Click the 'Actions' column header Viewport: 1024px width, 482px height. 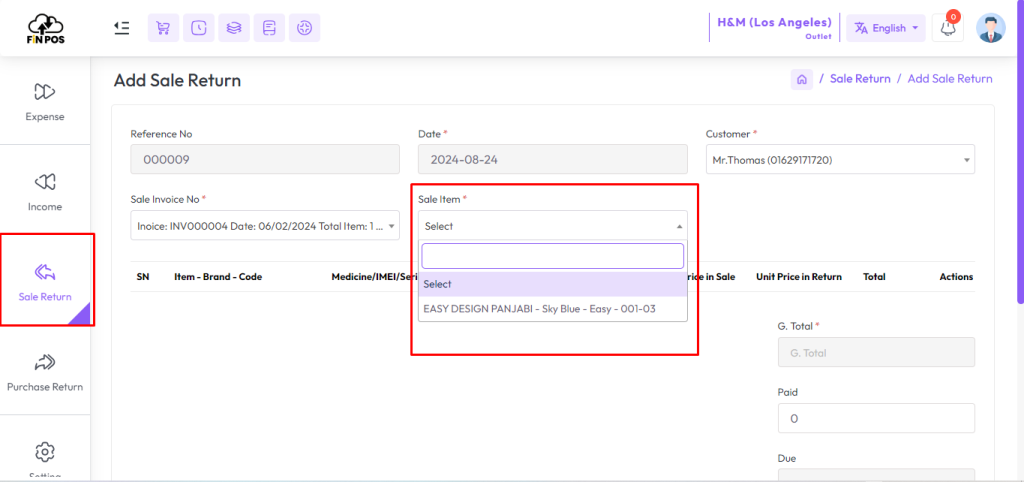956,276
